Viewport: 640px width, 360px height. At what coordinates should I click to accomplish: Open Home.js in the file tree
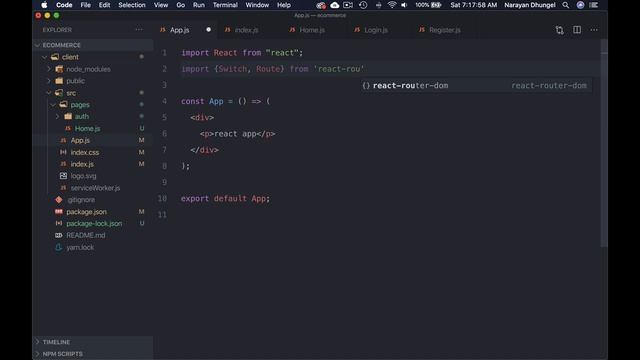87,128
